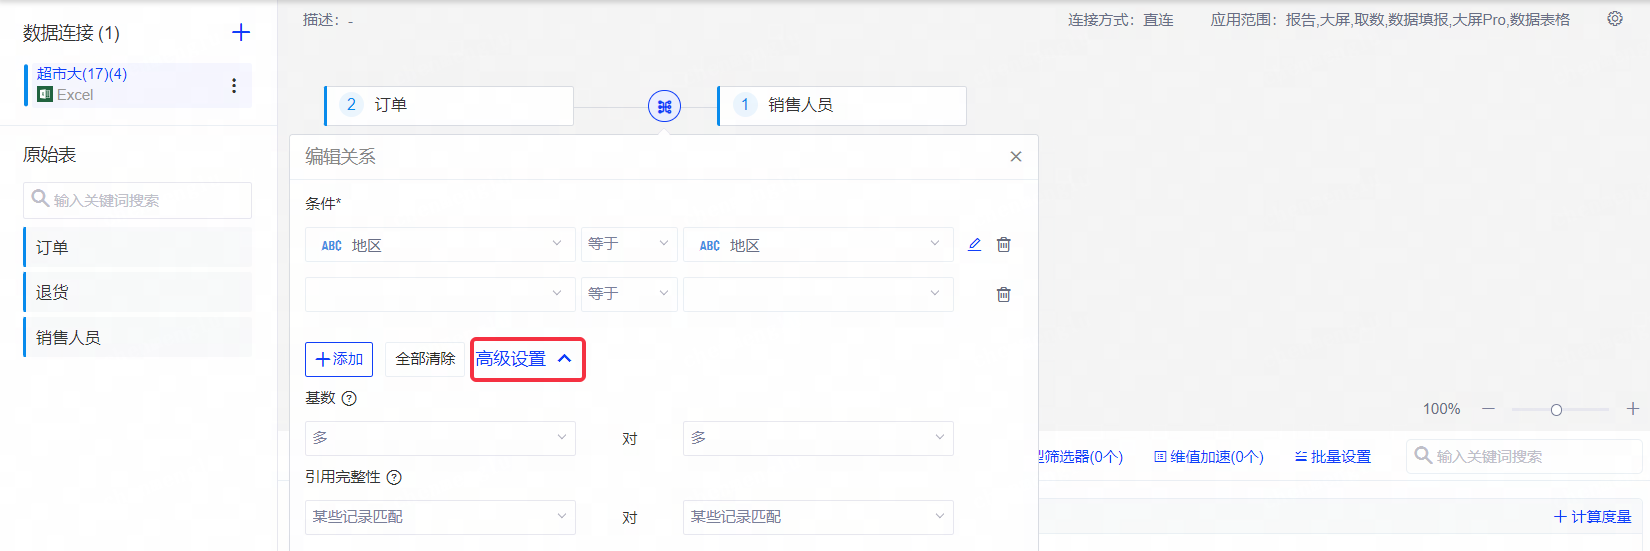Click the 全部清除 button
The height and width of the screenshot is (551, 1650).
[425, 359]
